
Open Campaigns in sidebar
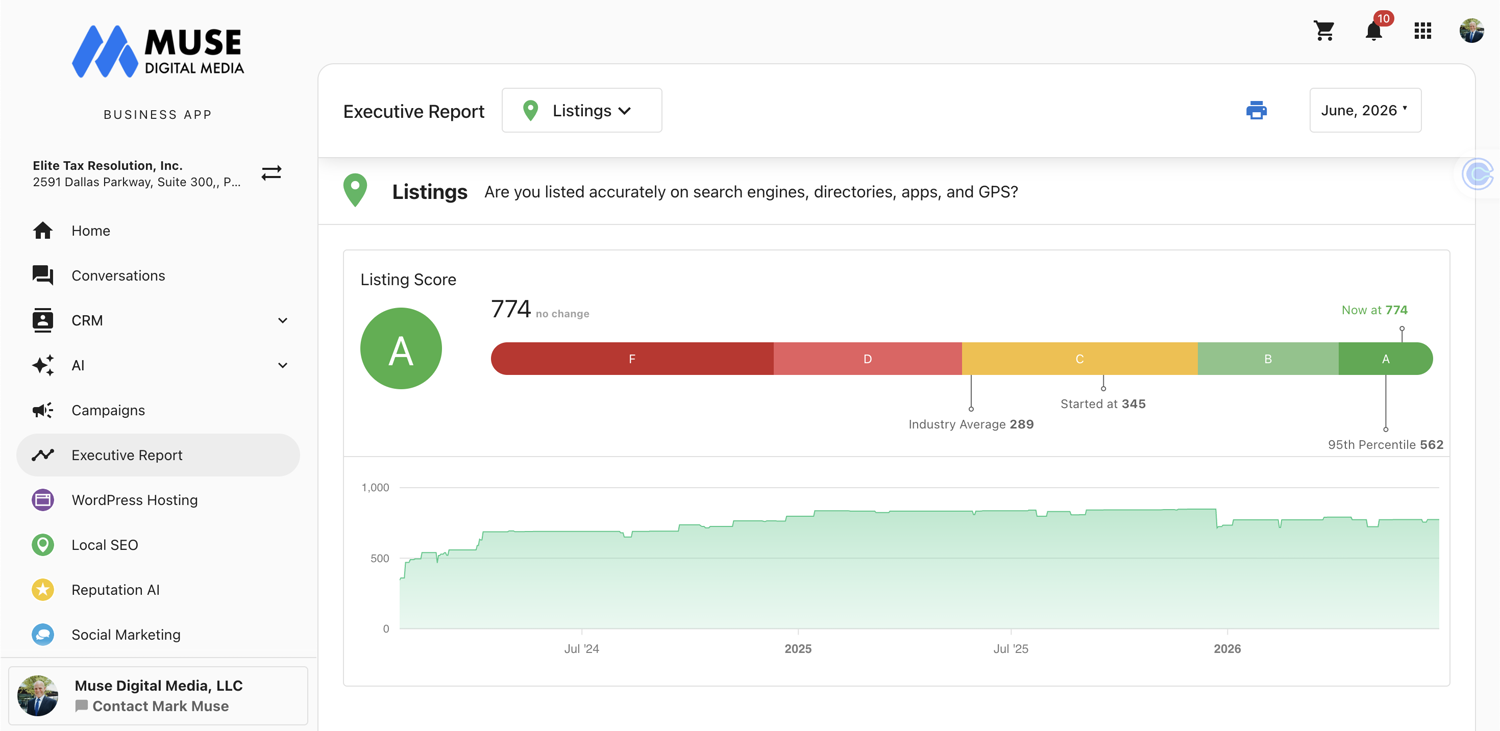pos(158,410)
